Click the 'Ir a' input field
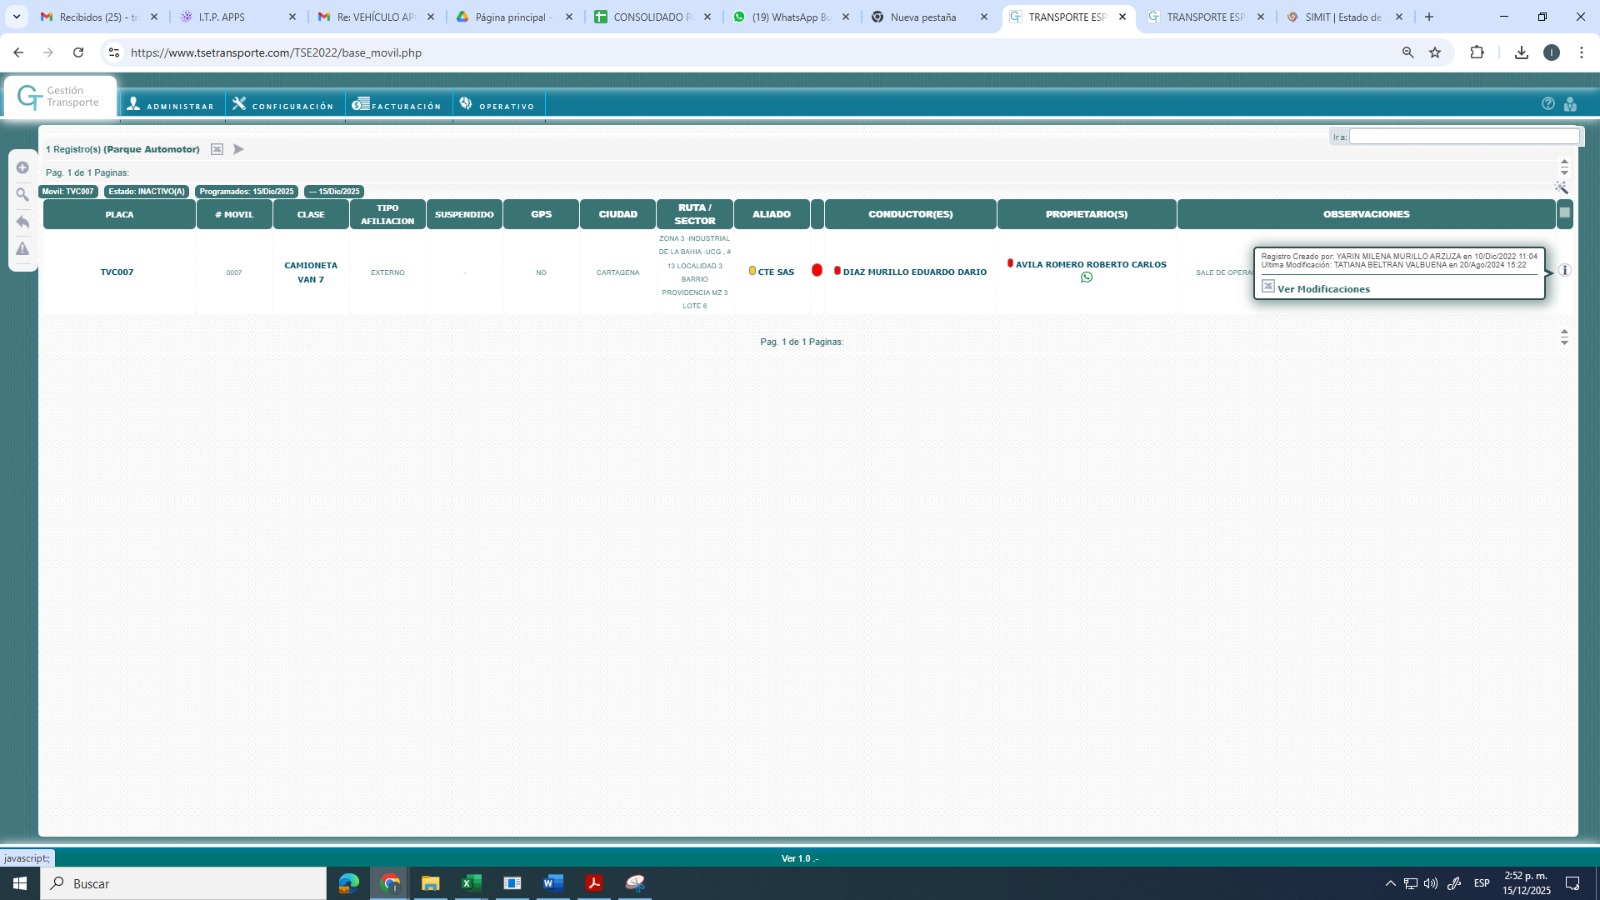The width and height of the screenshot is (1600, 900). click(1463, 136)
